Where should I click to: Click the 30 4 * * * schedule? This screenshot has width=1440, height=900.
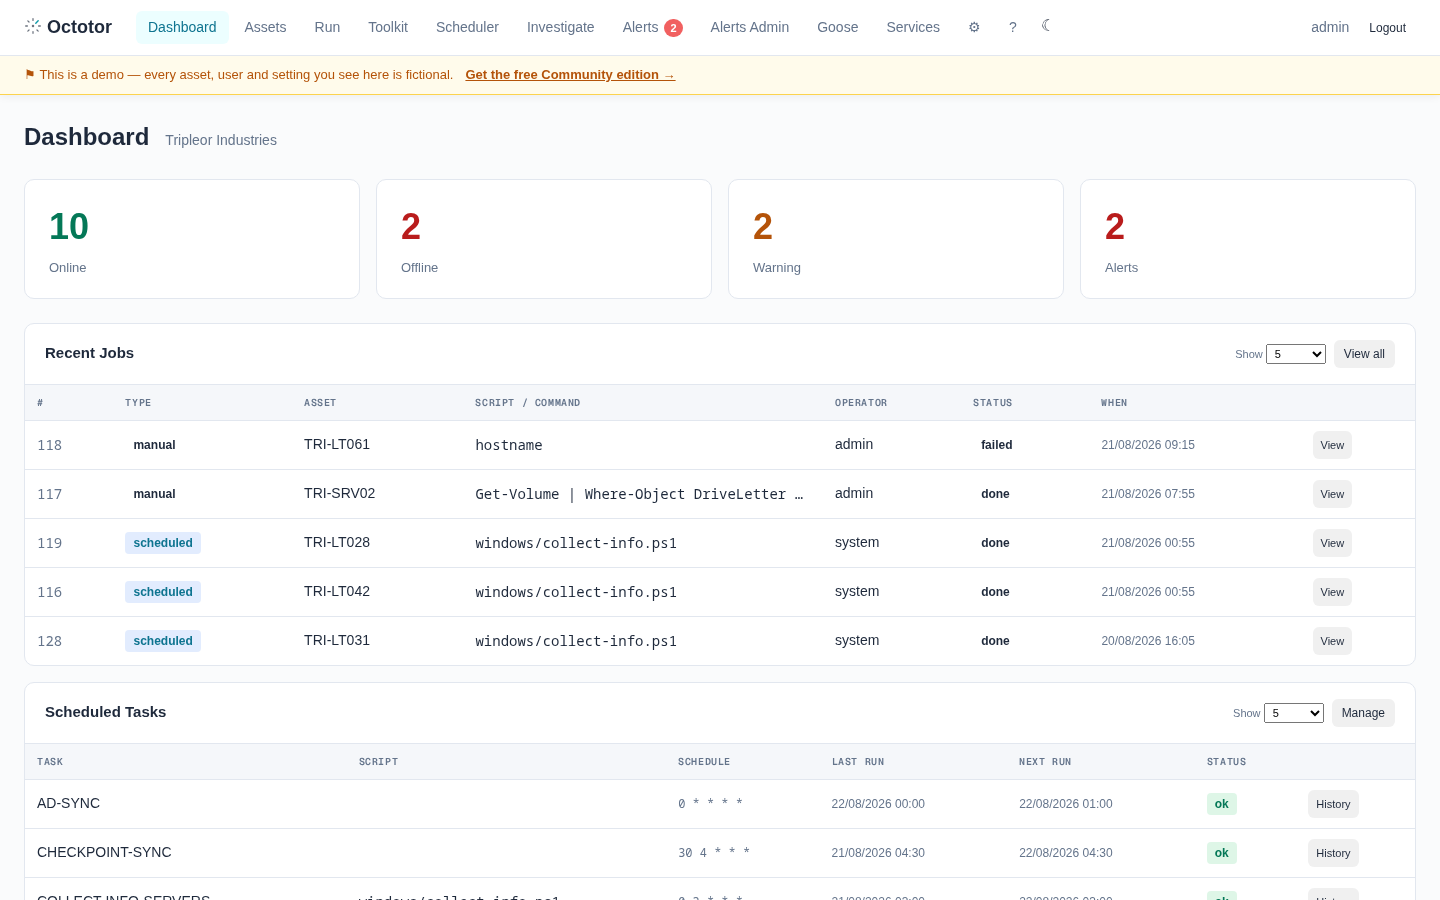[x=714, y=853]
